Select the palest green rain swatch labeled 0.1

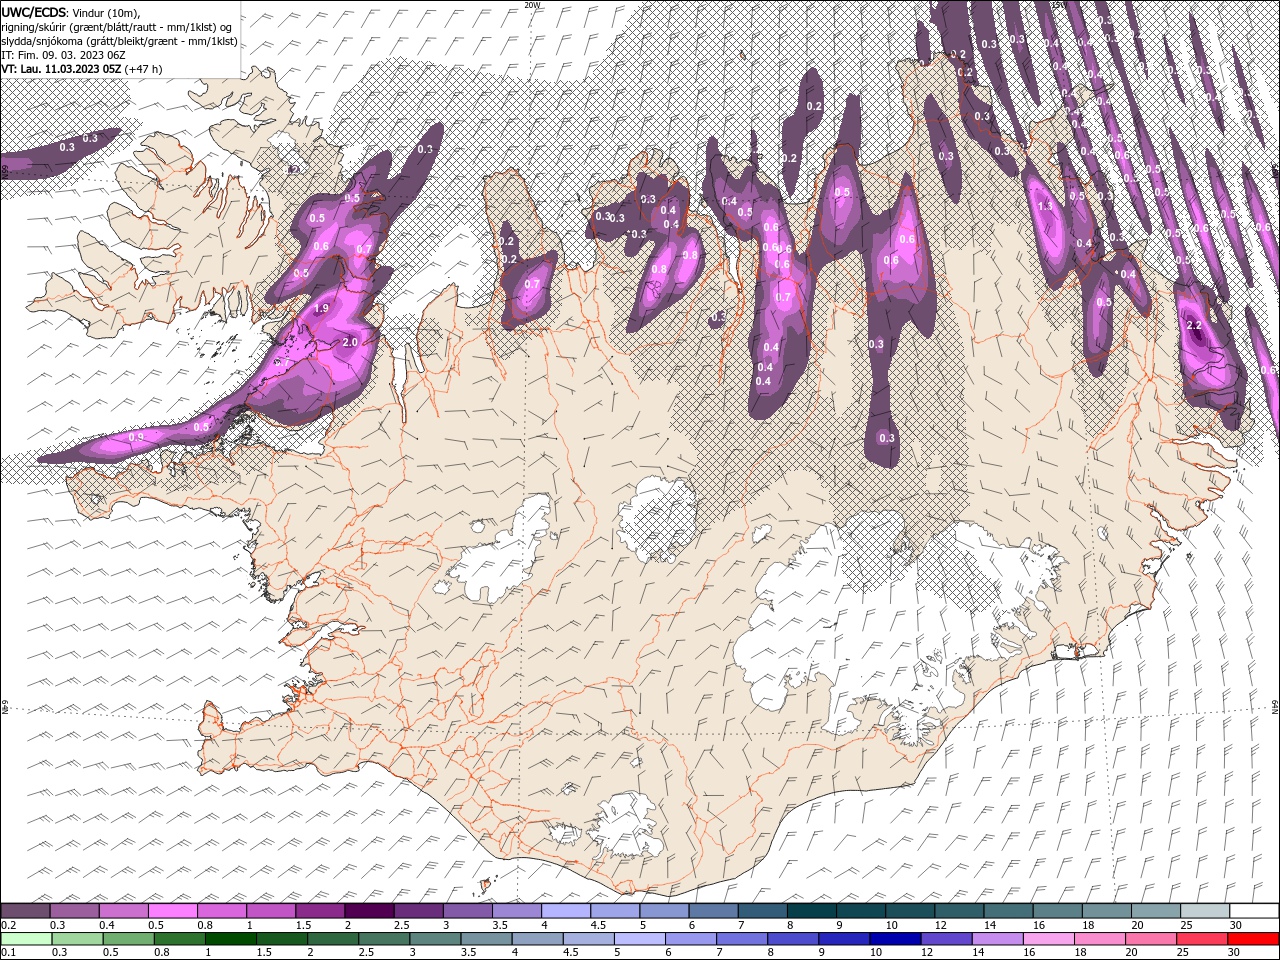[26, 939]
